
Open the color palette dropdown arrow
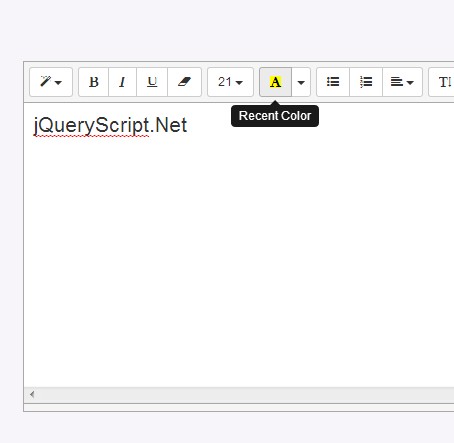(x=301, y=82)
